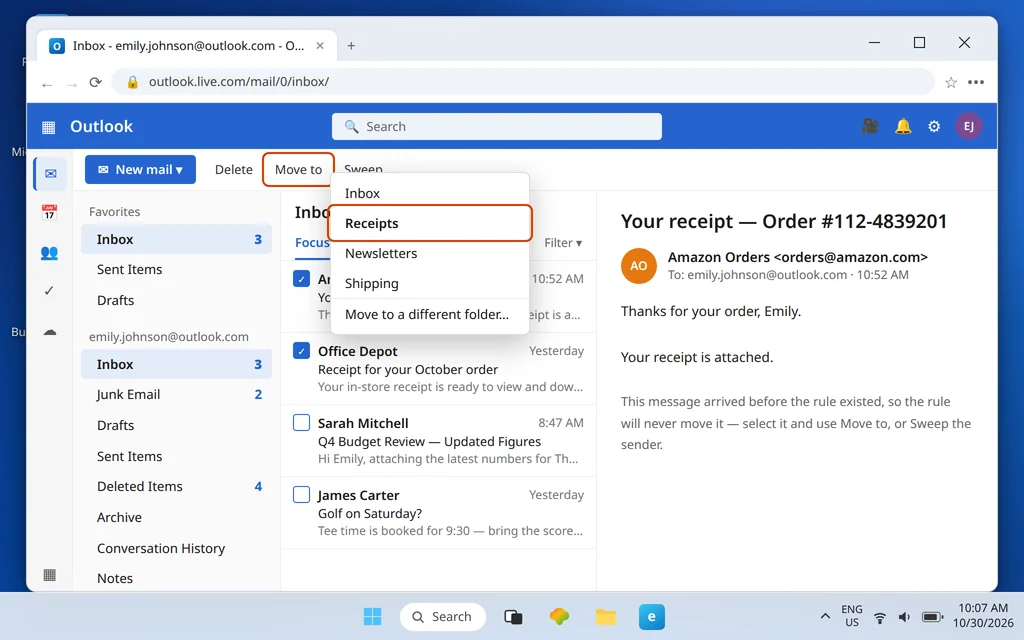
Task: Open the browser more options menu
Action: pyautogui.click(x=976, y=82)
